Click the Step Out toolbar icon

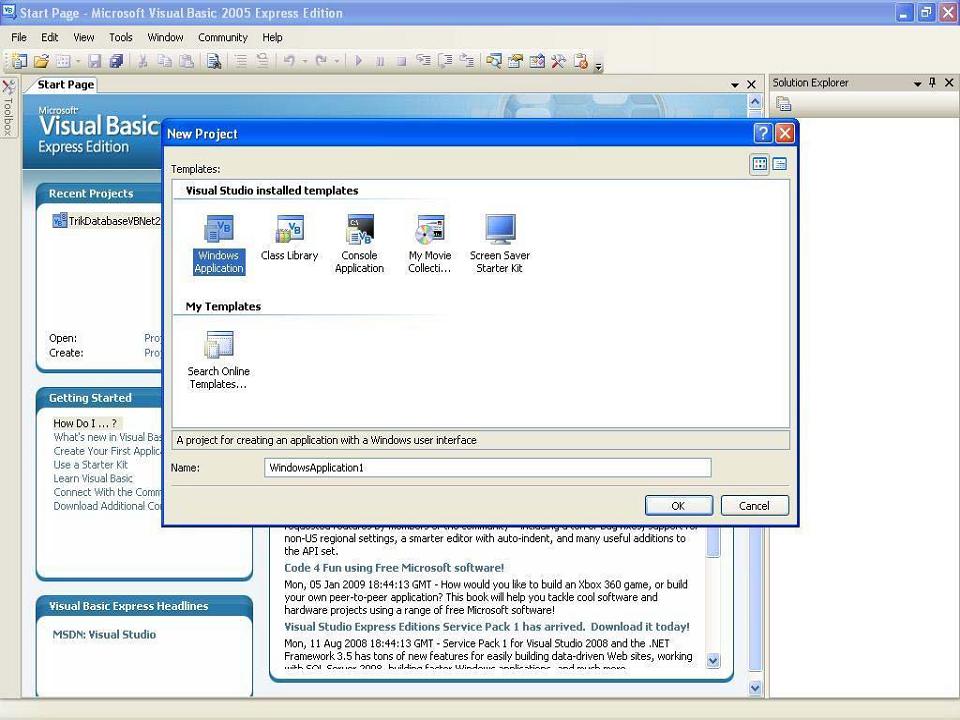(467, 61)
